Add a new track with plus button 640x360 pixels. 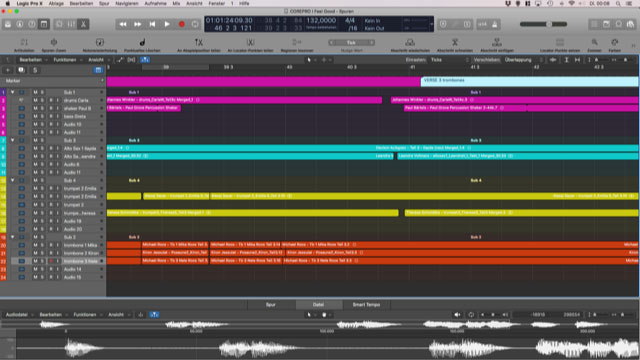tap(7, 70)
